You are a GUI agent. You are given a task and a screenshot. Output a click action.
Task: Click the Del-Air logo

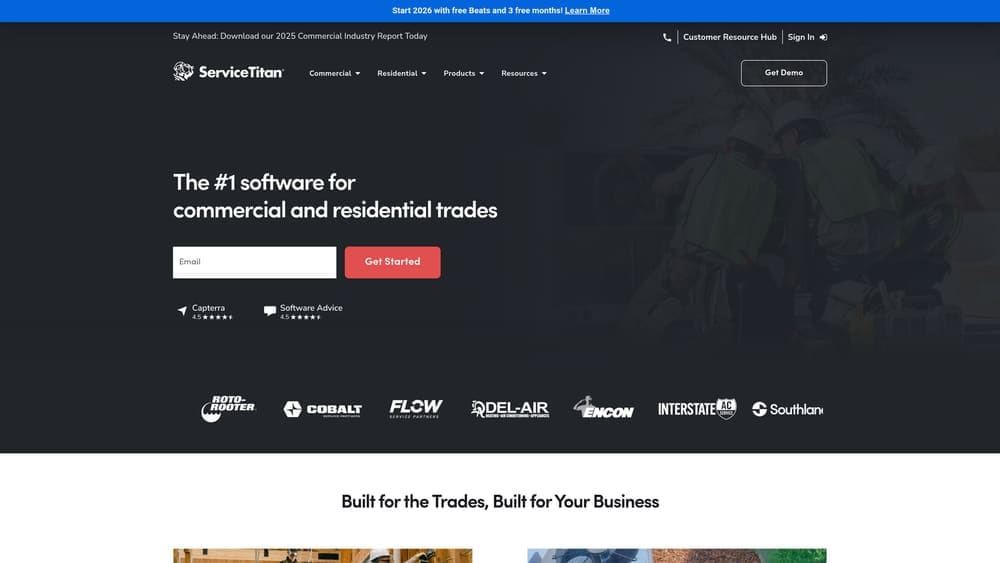(x=510, y=409)
